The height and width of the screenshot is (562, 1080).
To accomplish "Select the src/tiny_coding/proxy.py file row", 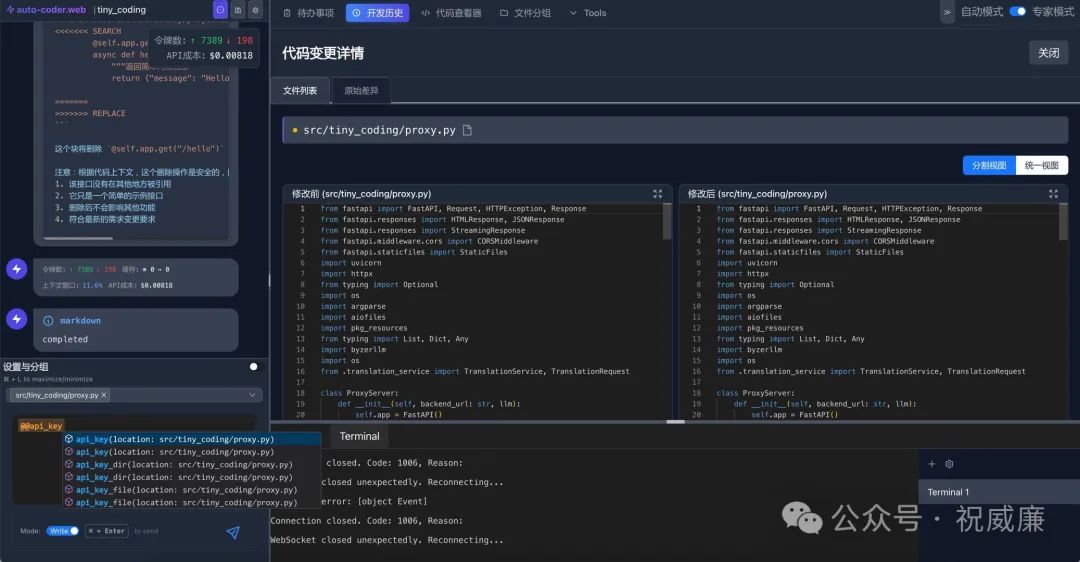I will point(675,130).
